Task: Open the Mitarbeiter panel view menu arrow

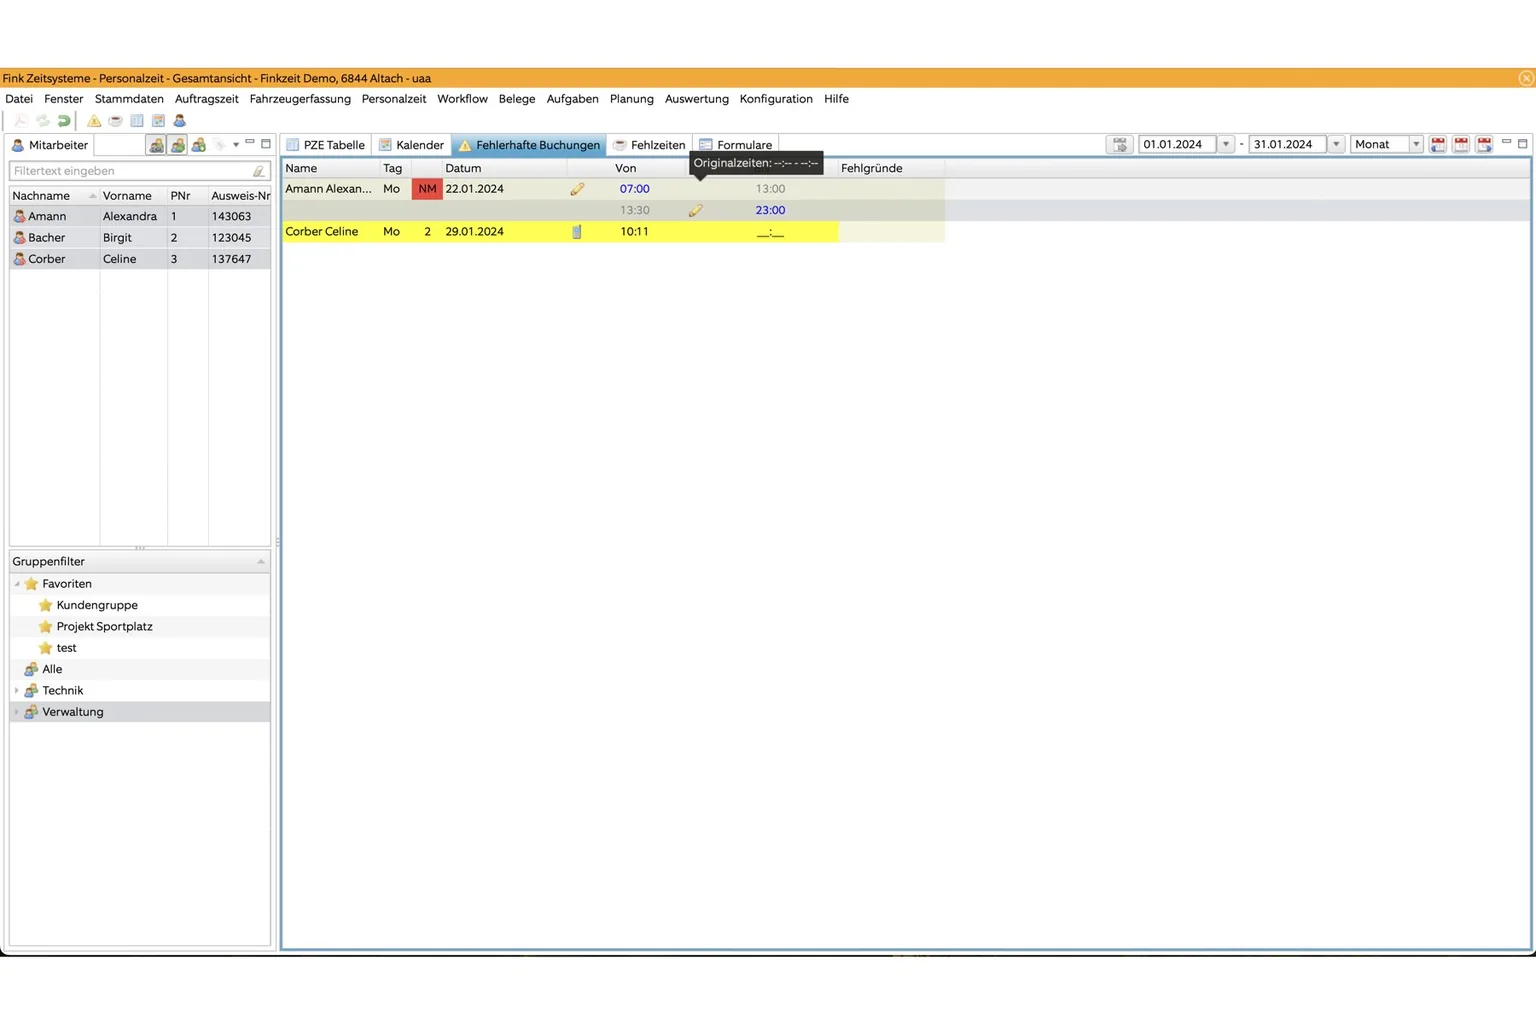Action: (236, 145)
